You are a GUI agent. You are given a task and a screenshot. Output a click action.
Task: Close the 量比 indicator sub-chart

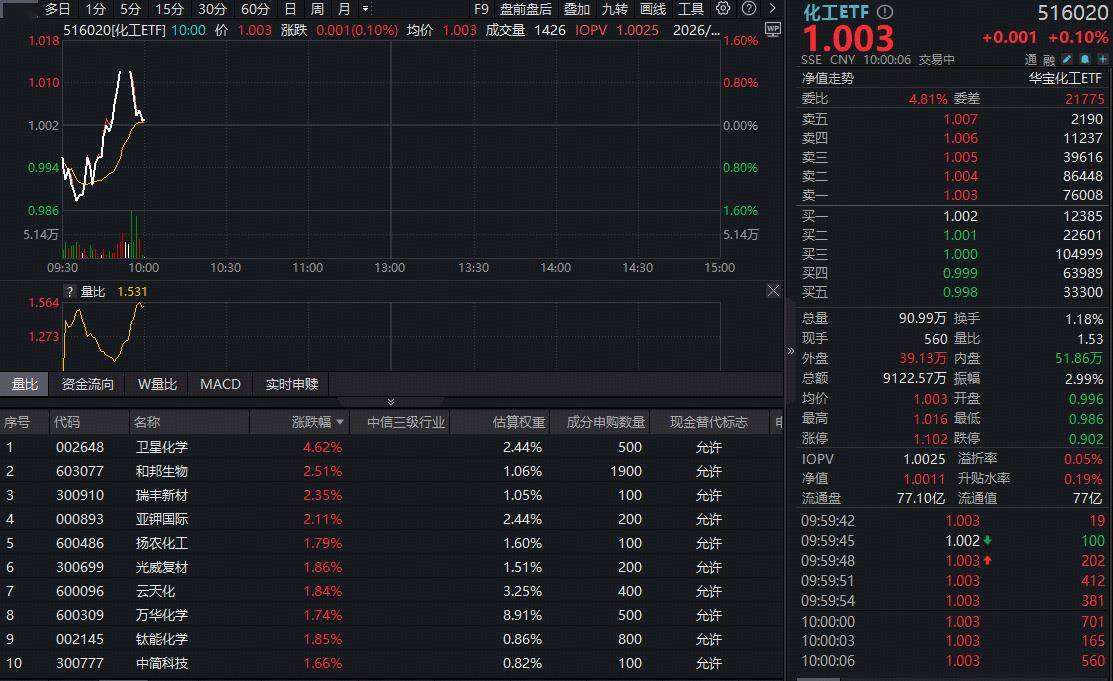coord(773,291)
